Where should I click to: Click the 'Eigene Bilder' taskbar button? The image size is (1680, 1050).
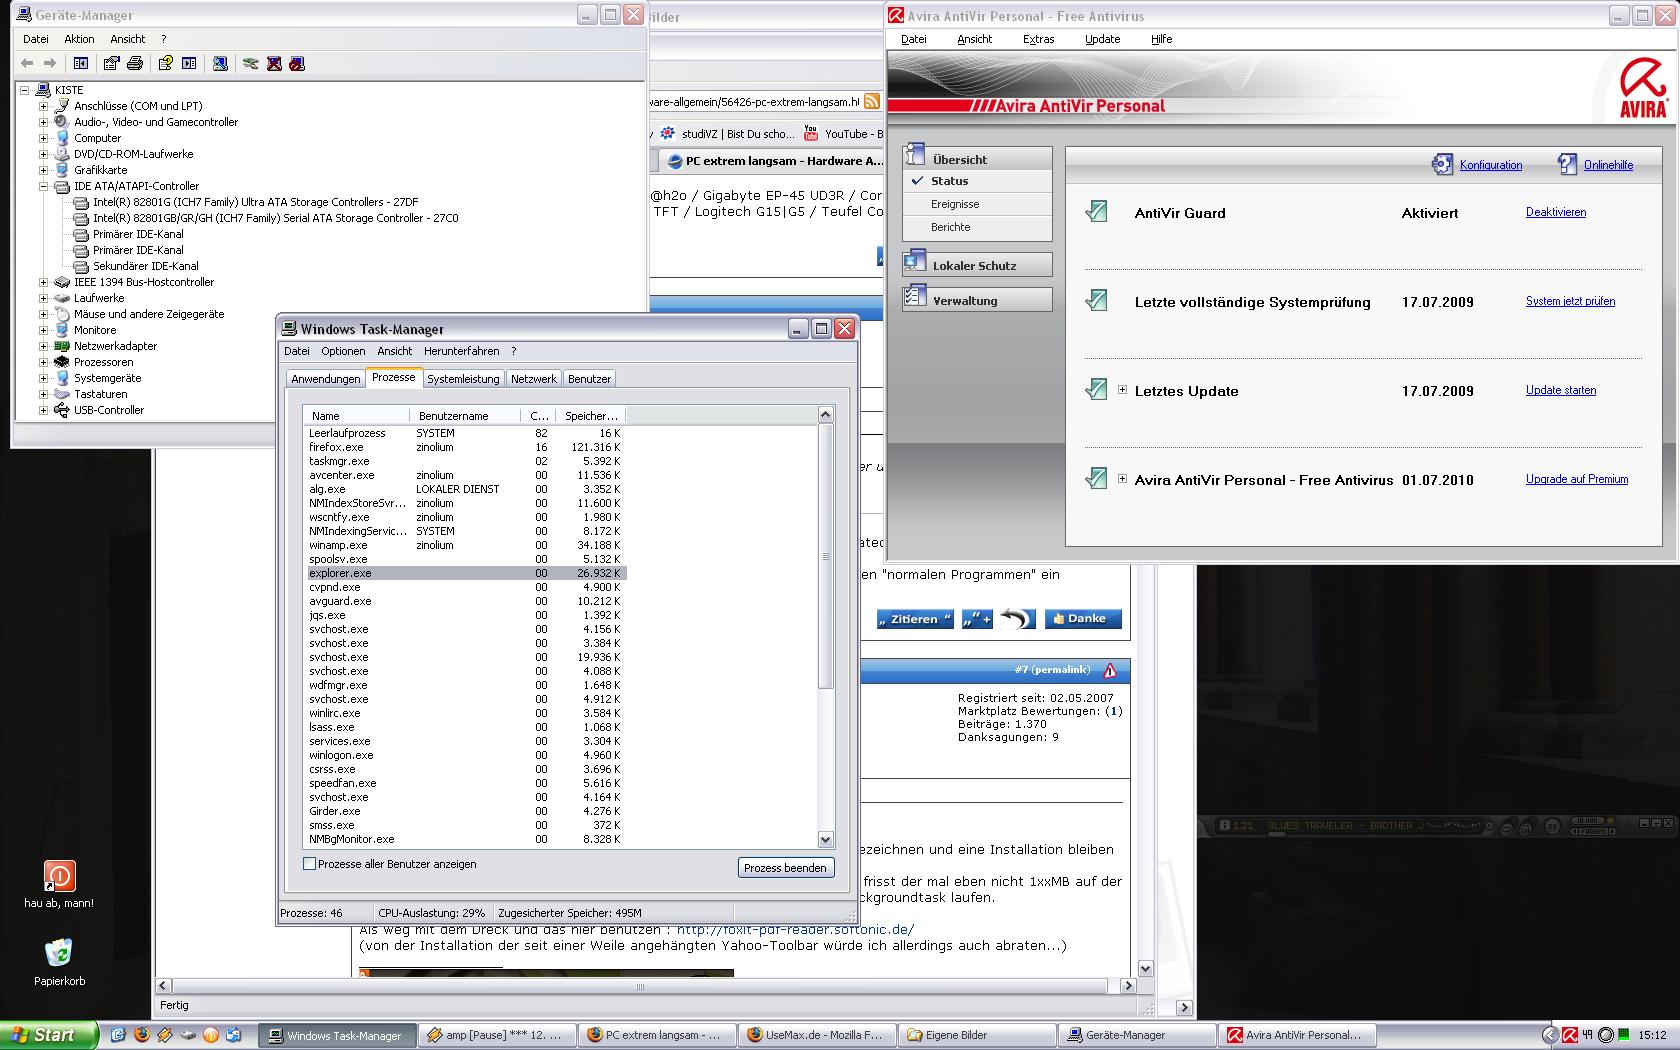click(975, 1035)
